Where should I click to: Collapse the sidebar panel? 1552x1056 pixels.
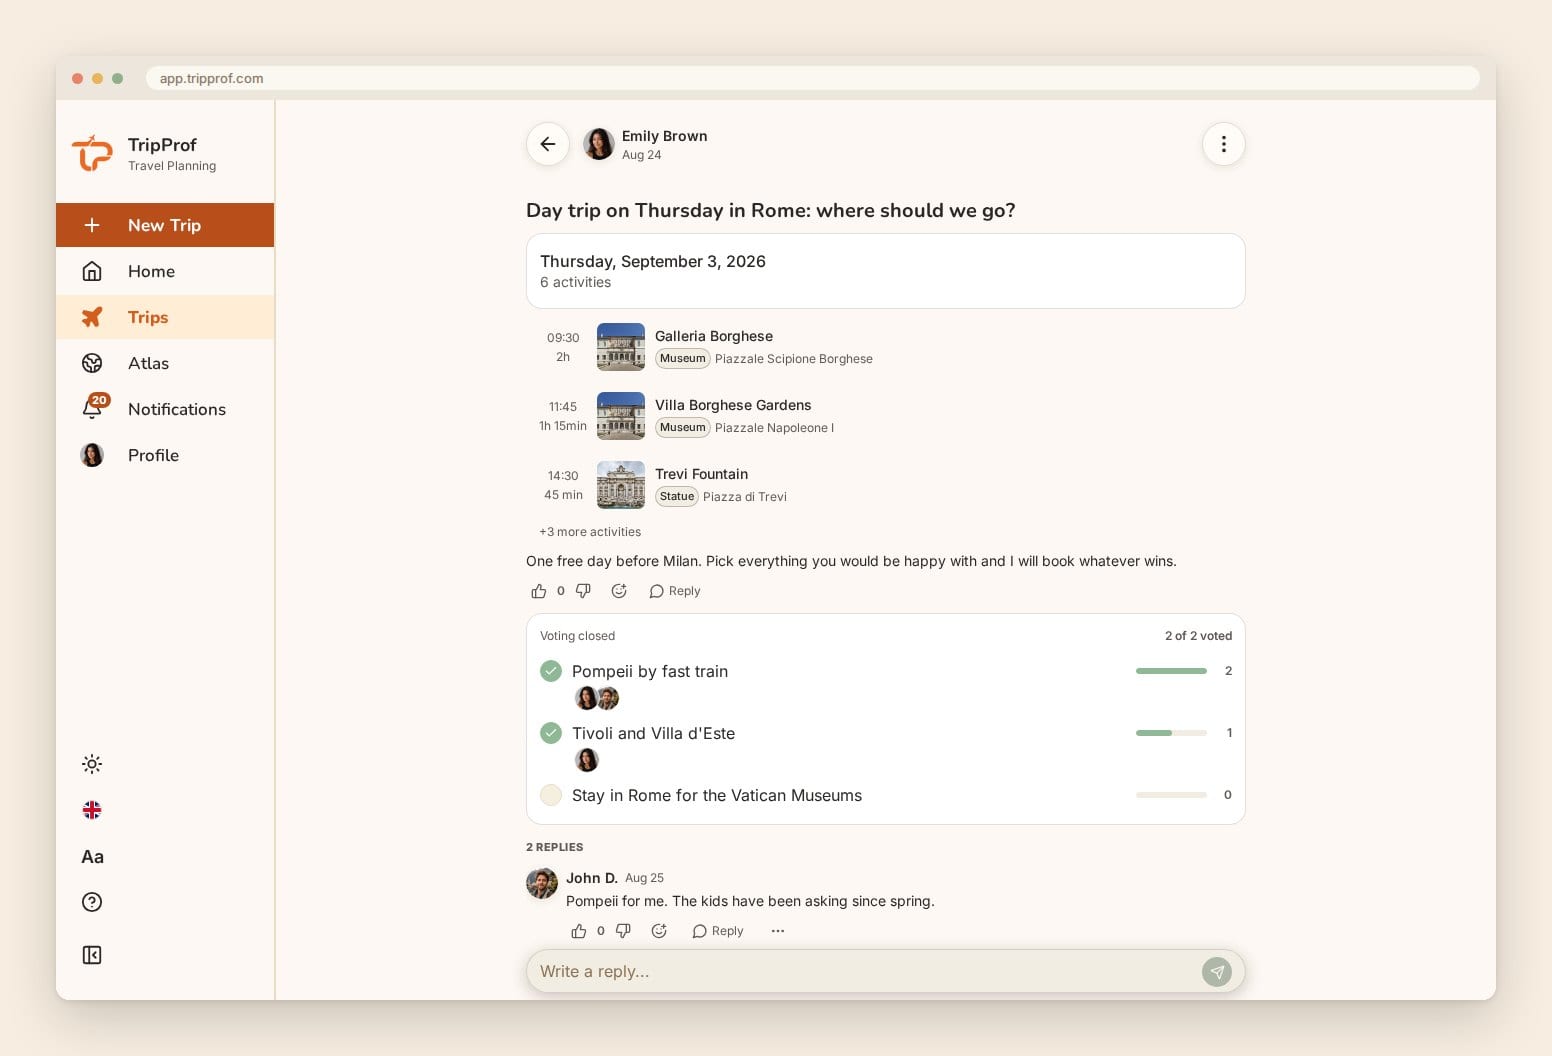92,955
